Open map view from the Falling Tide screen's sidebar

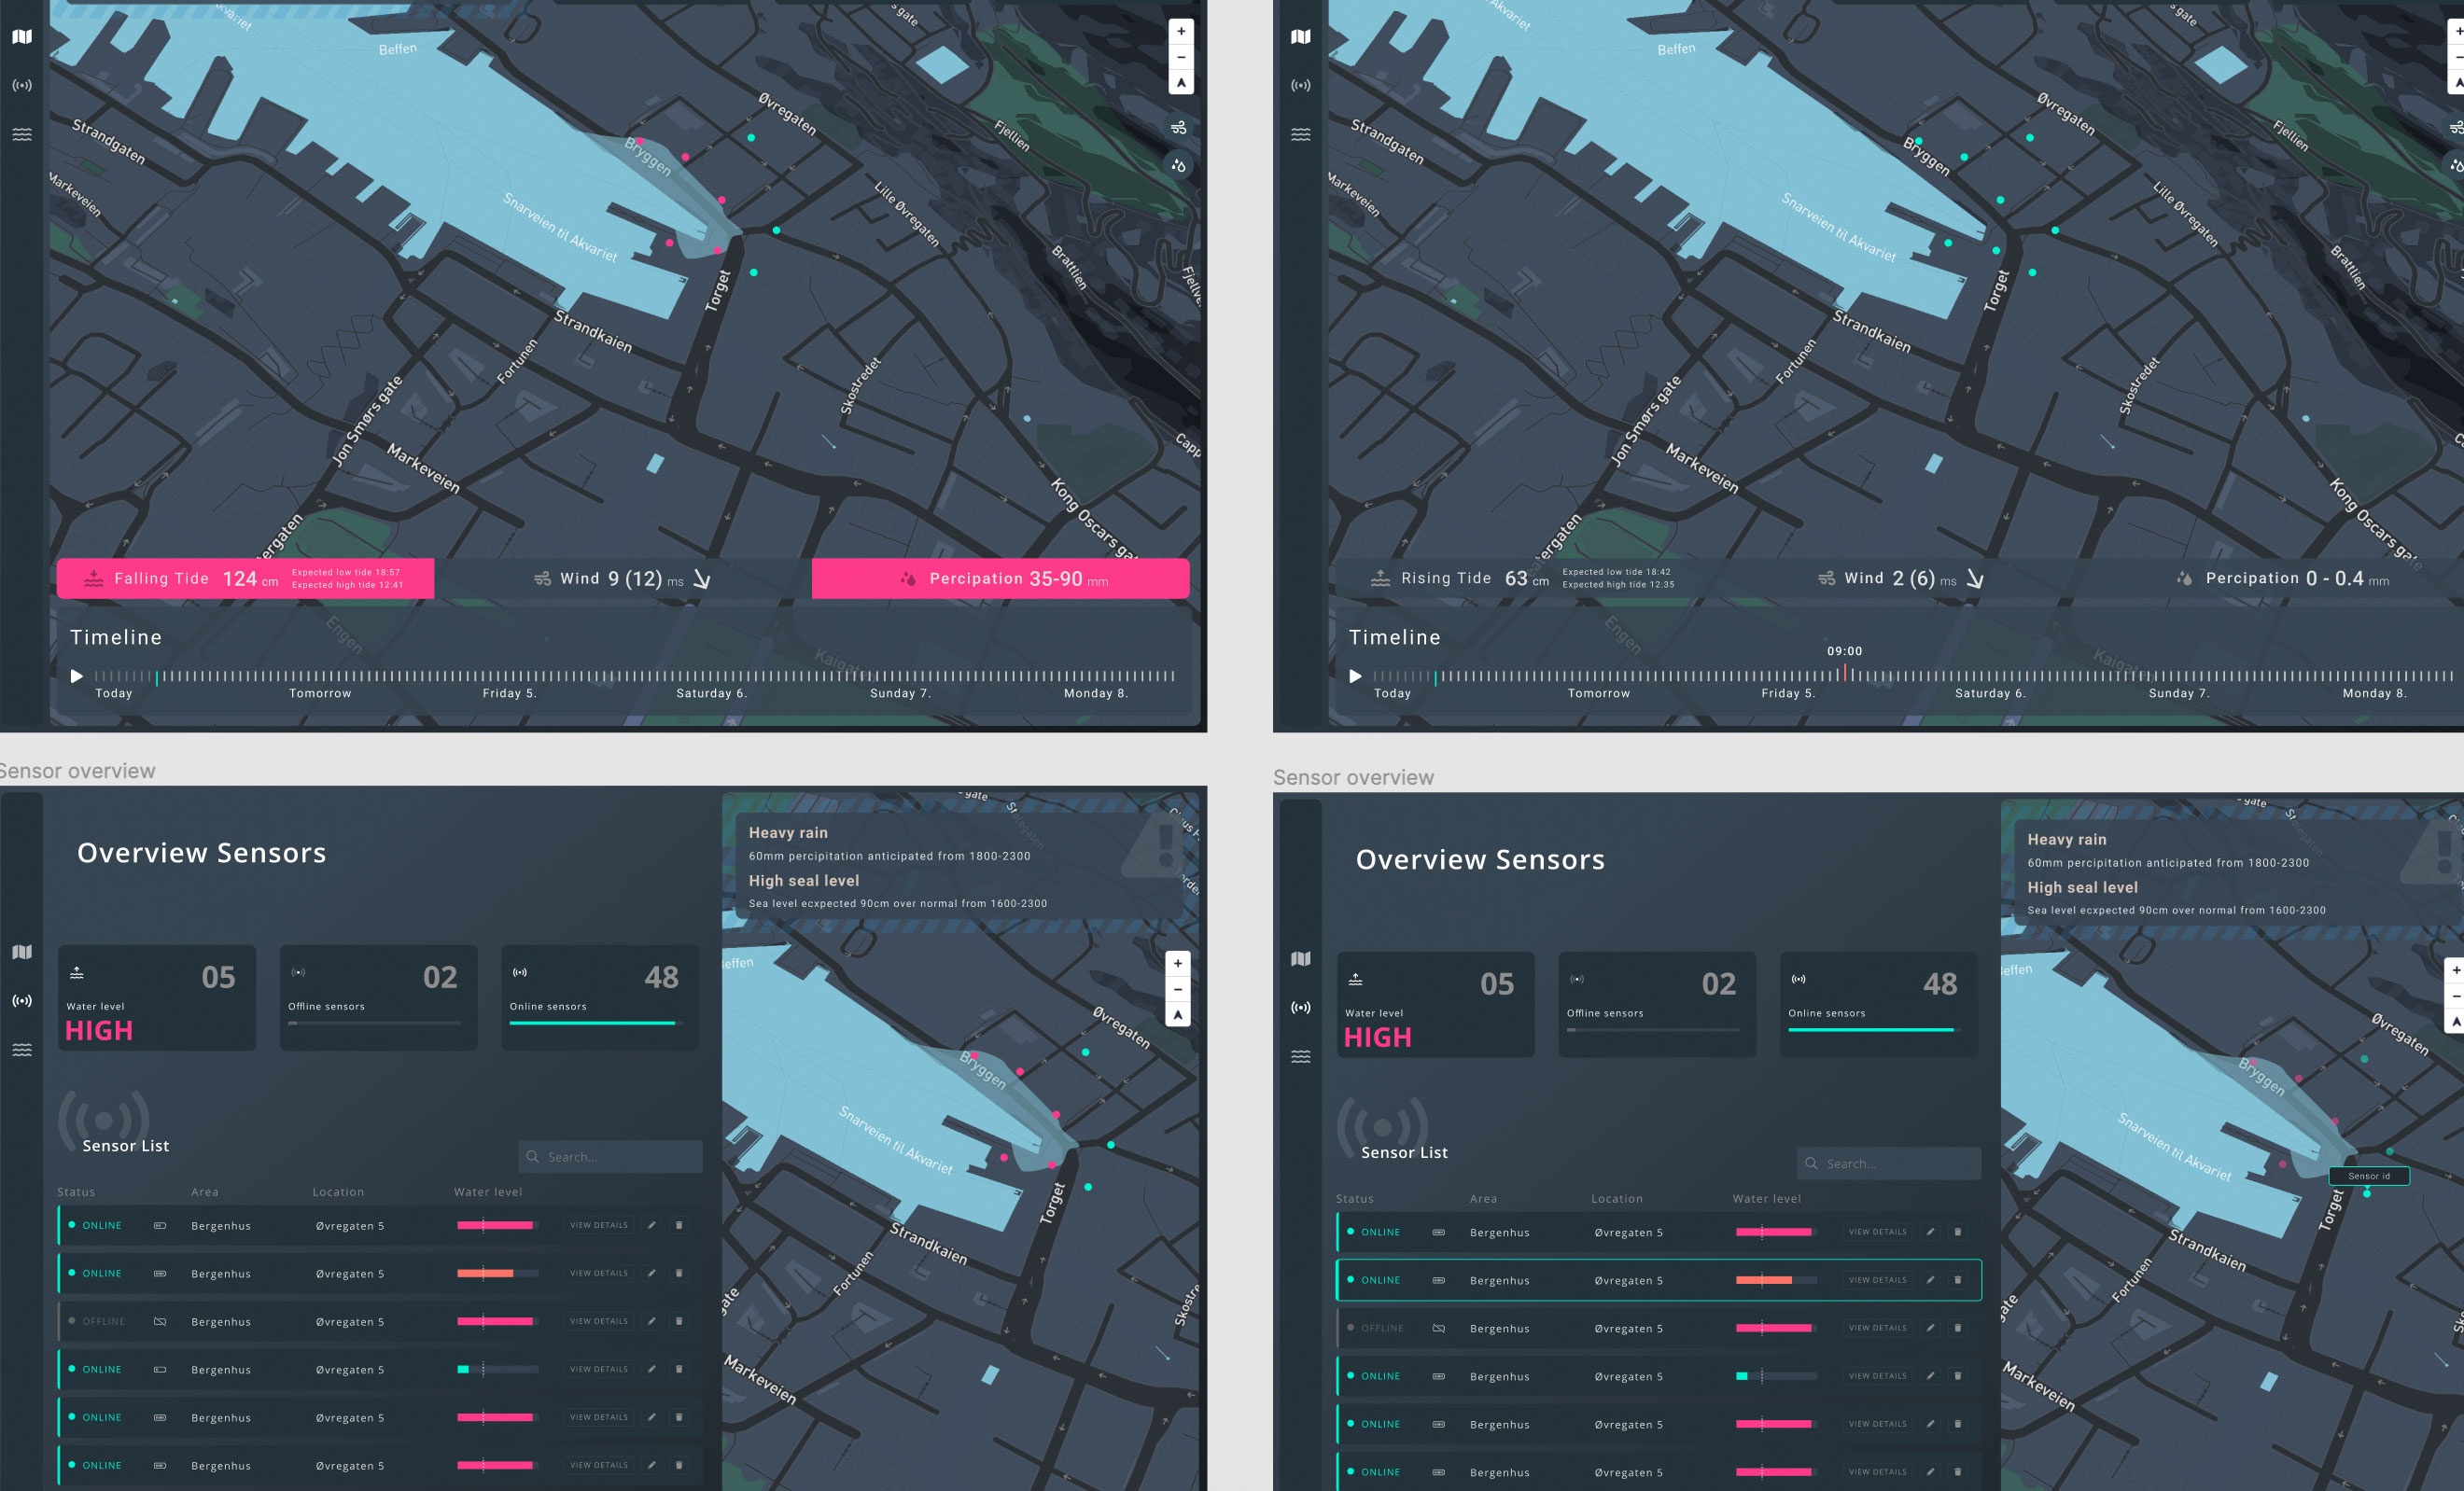click(22, 37)
